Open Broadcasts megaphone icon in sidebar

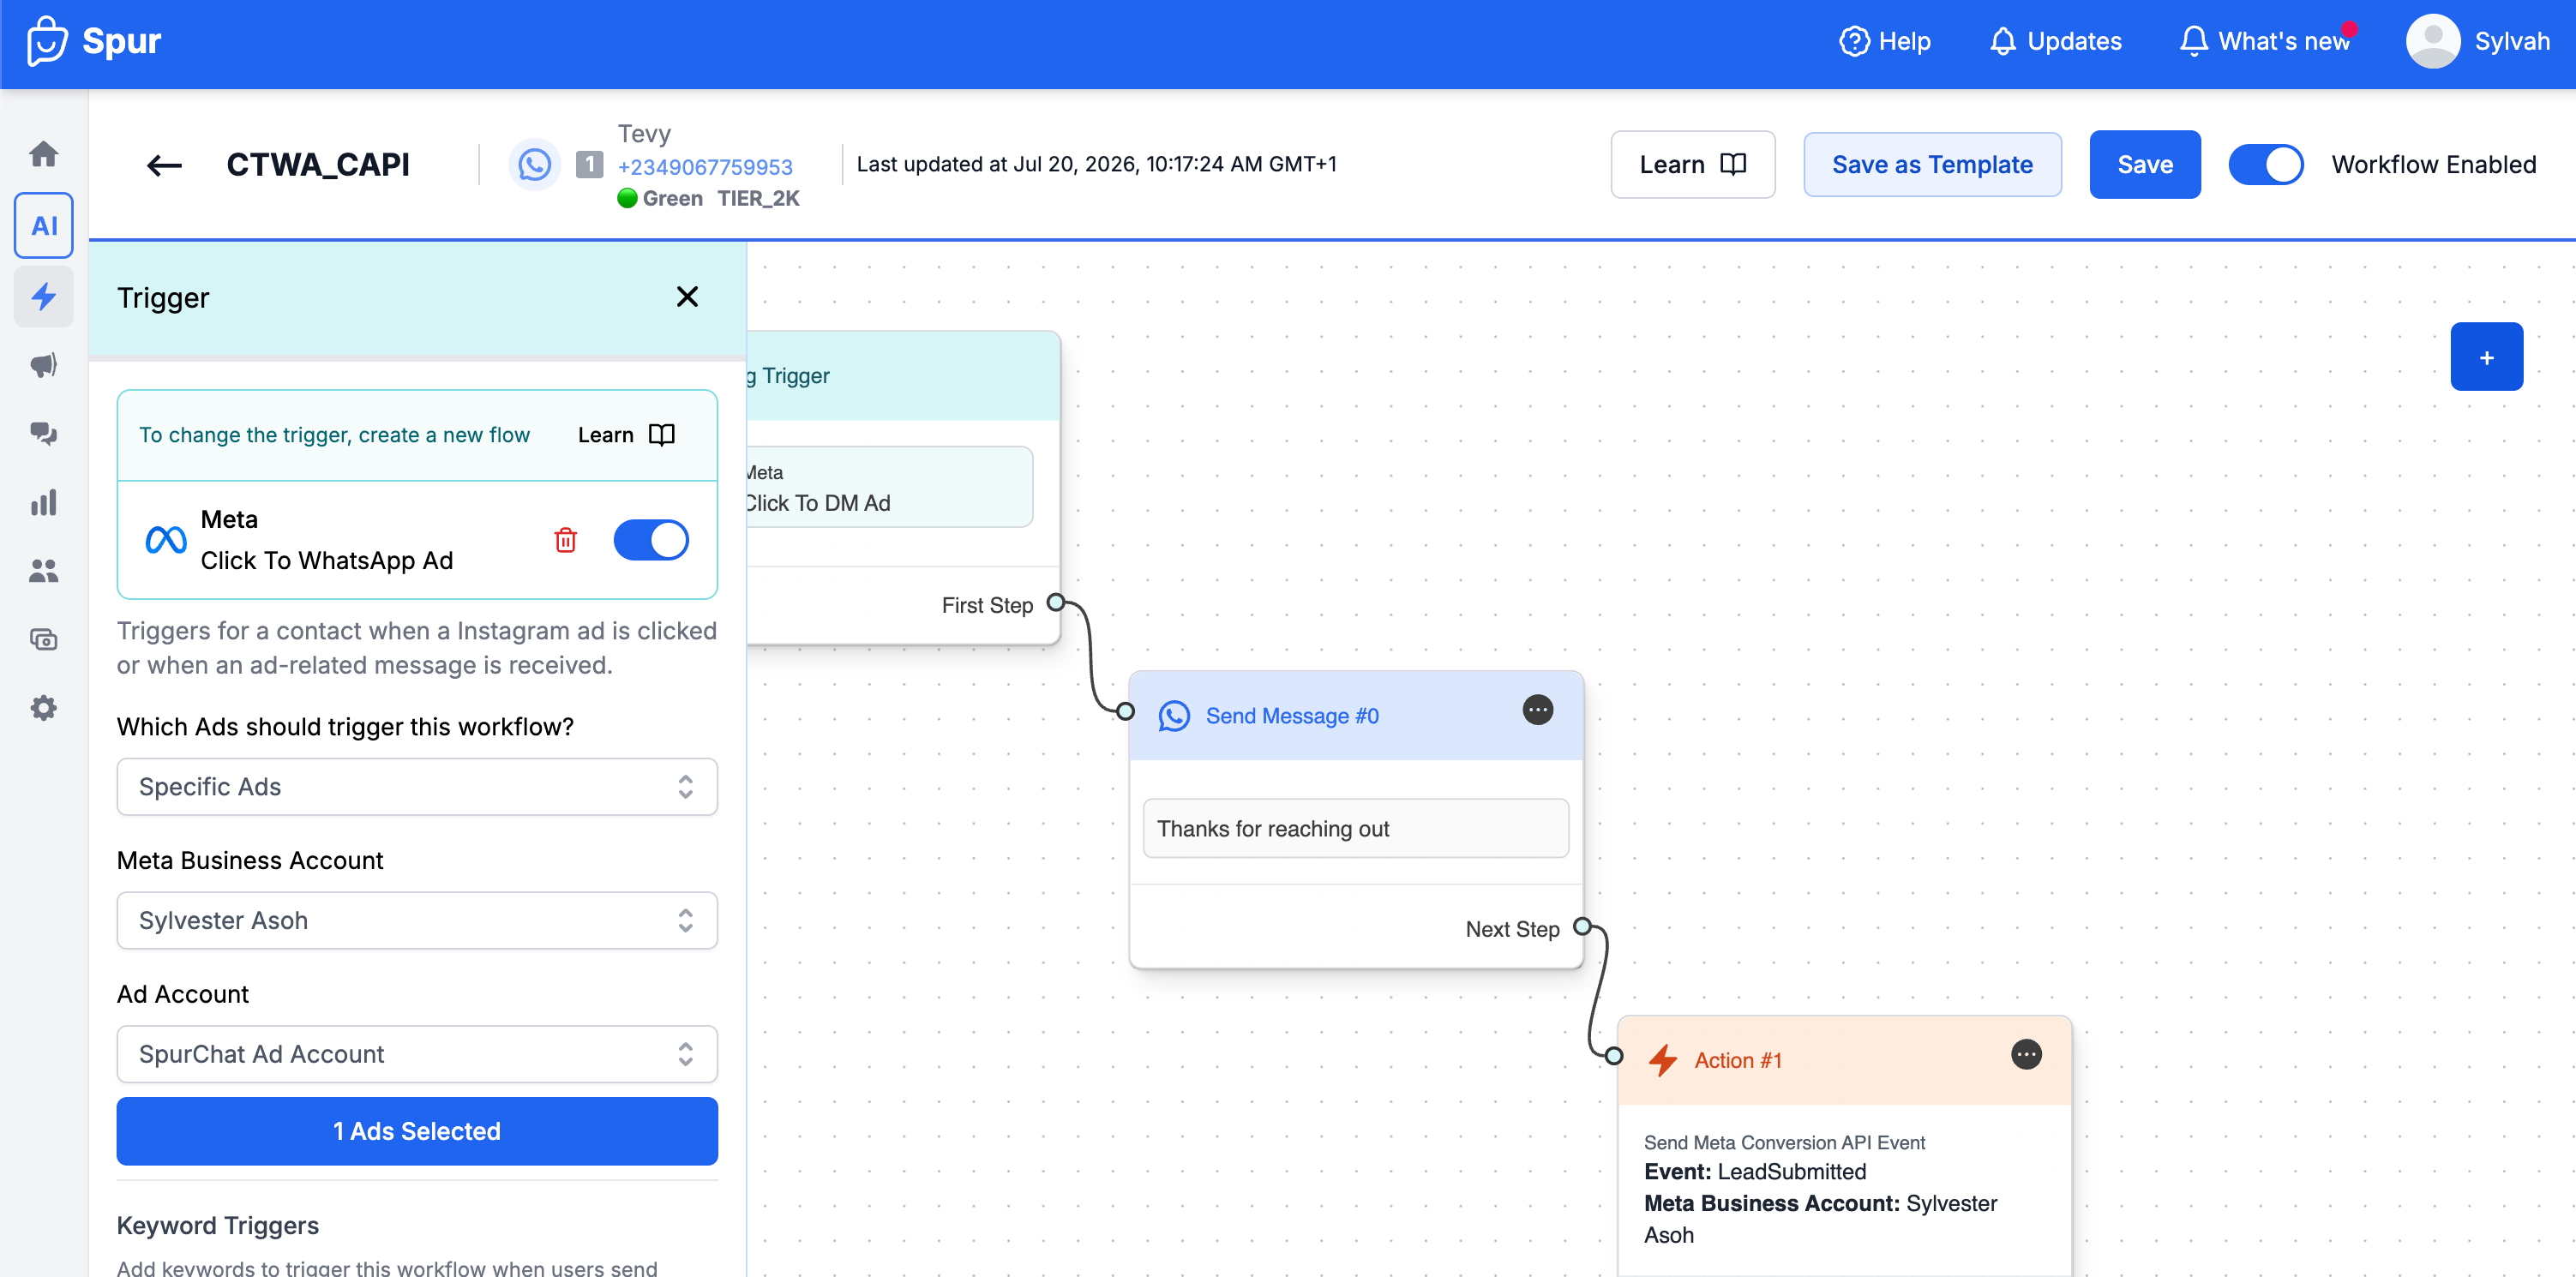click(43, 365)
